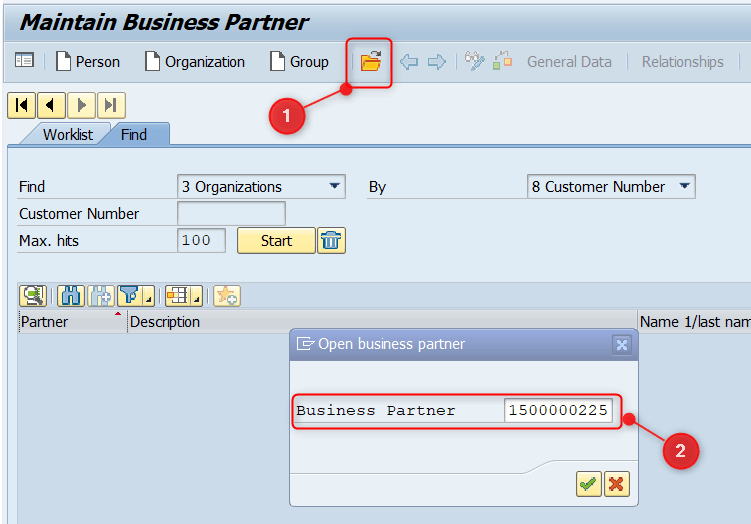Create a new Person partner
The width and height of the screenshot is (751, 524).
(x=88, y=61)
